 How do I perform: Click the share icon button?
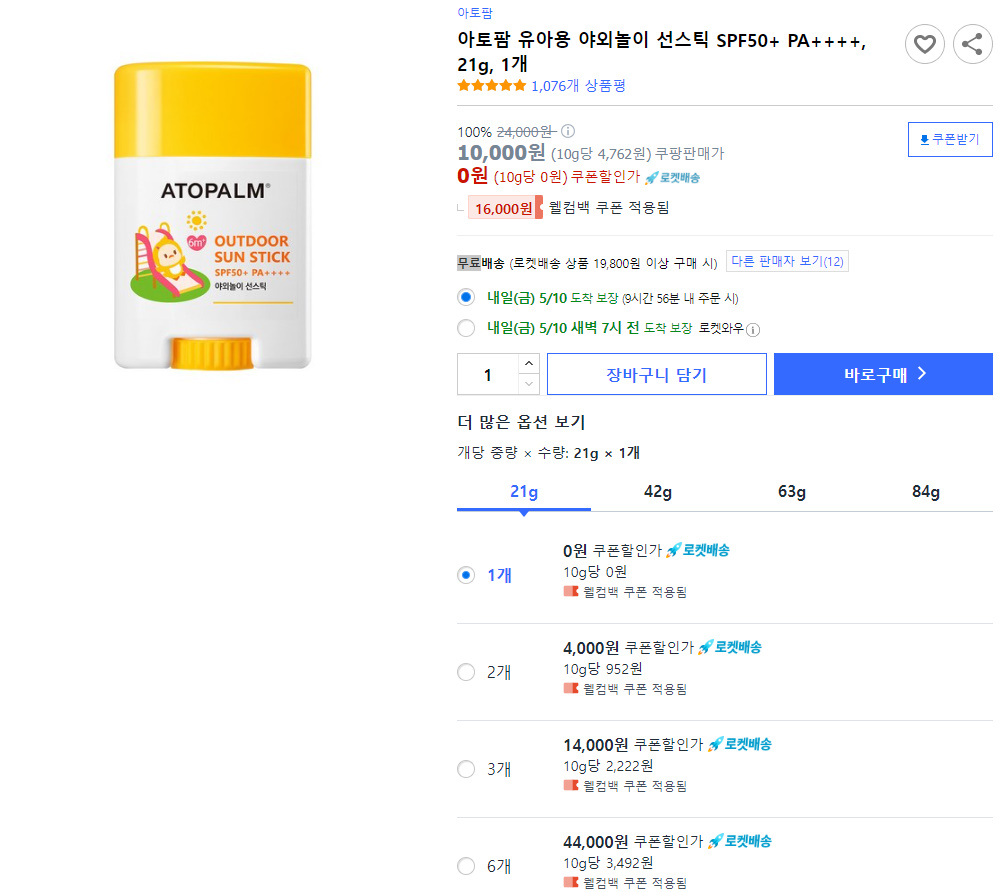972,45
